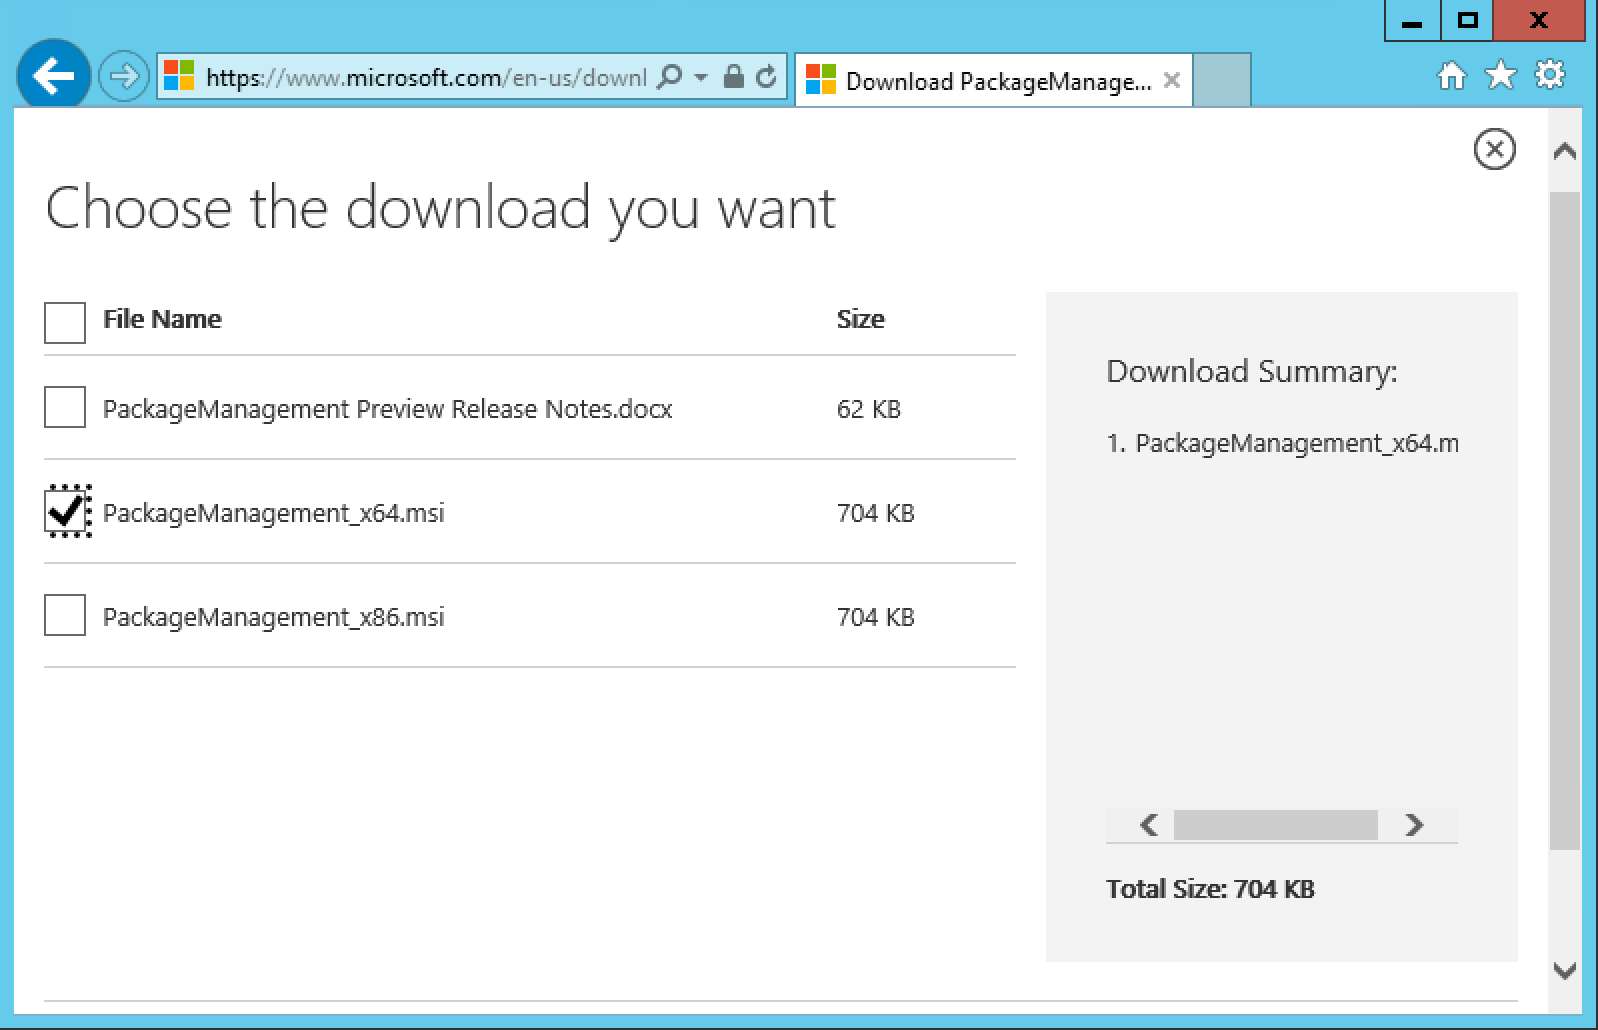Click the 704 KB size of x64.msi
The image size is (1598, 1030).
[x=875, y=513]
